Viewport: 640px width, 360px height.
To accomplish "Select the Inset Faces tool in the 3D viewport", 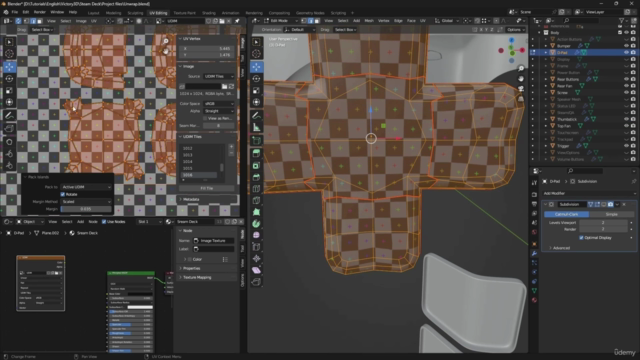I will (x=256, y=165).
